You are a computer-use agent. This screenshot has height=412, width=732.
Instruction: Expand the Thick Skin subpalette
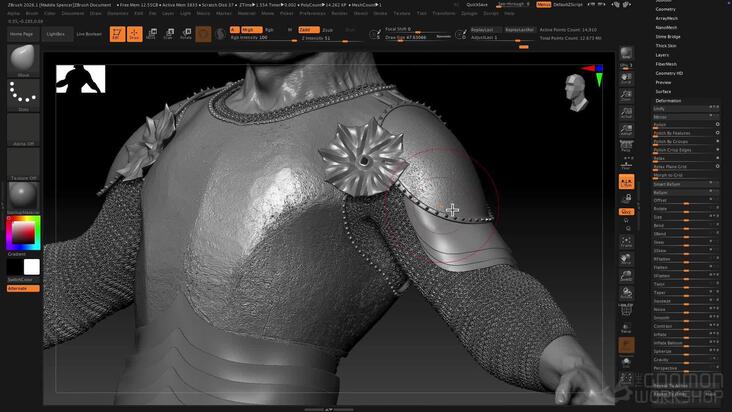666,46
